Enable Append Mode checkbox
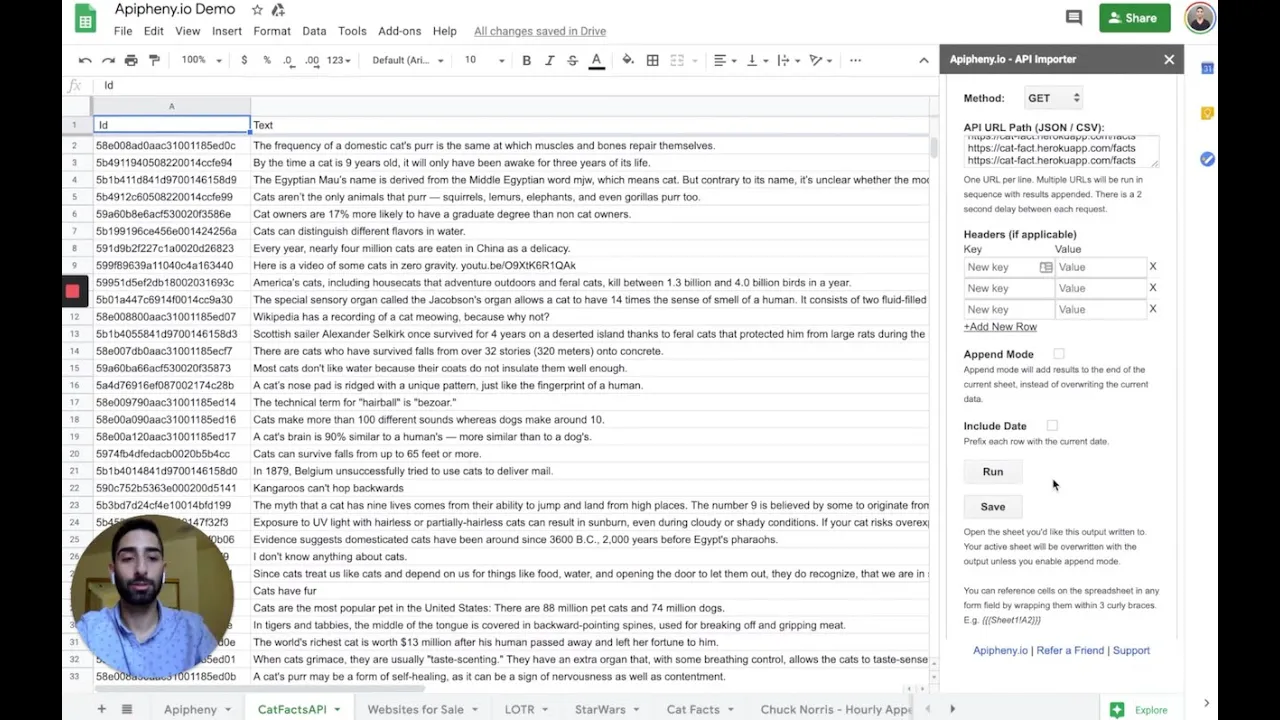Screen dimensions: 1280x720 [x=1058, y=354]
